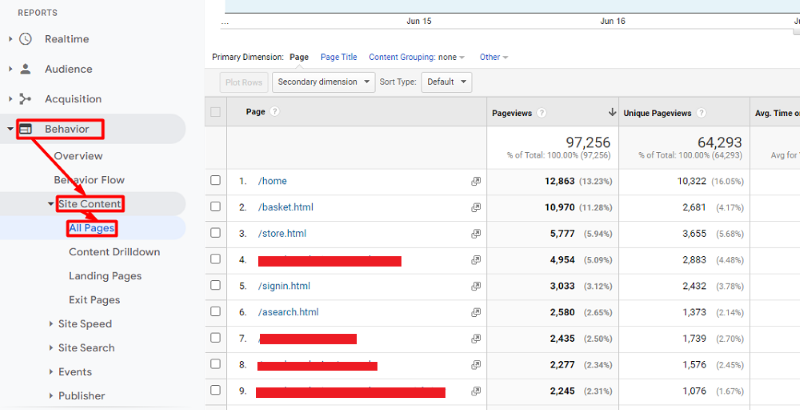The image size is (800, 410).
Task: Click help icon beside Pageviews header
Action: coord(541,113)
